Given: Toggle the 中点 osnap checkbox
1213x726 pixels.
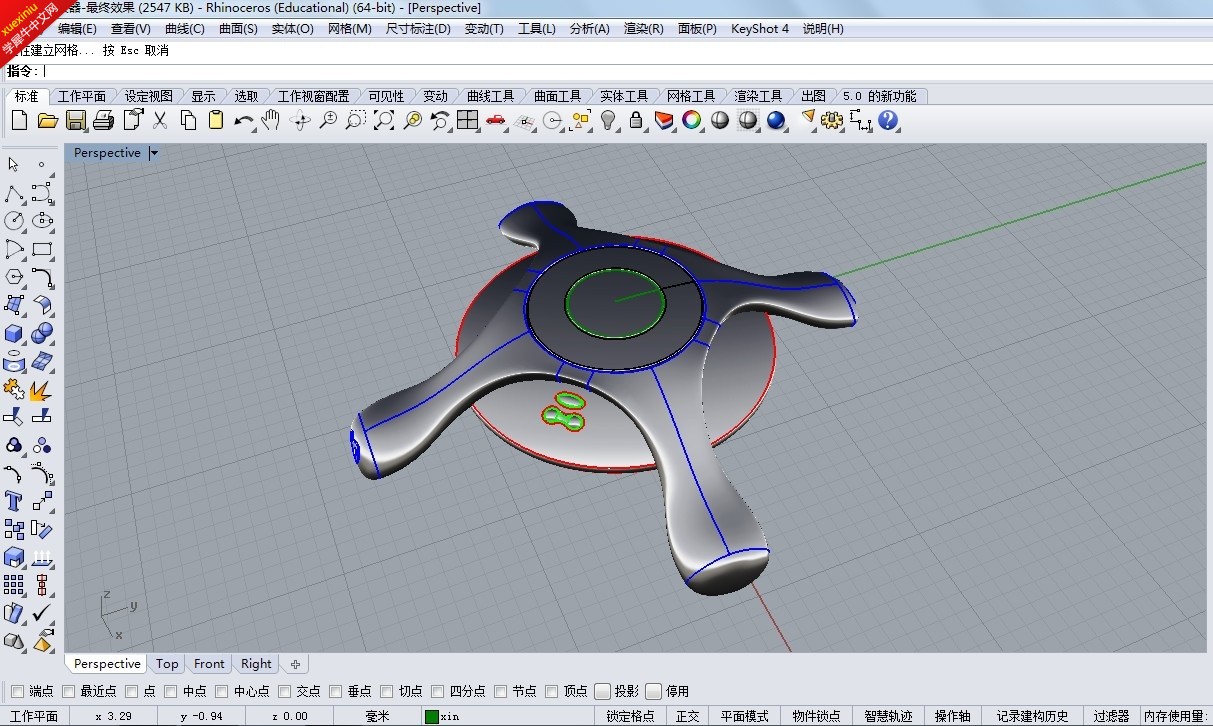Looking at the screenshot, I should pos(171,691).
